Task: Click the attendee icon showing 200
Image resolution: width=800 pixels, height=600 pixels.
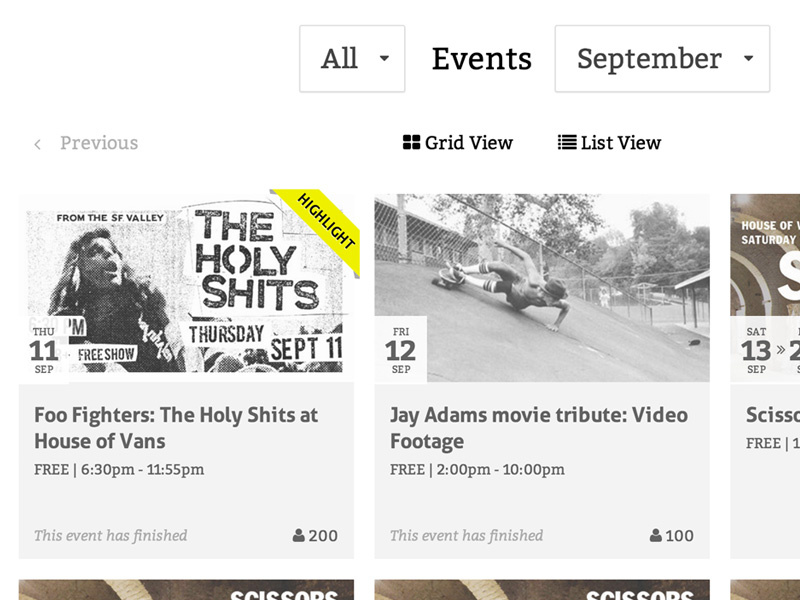Action: (299, 535)
